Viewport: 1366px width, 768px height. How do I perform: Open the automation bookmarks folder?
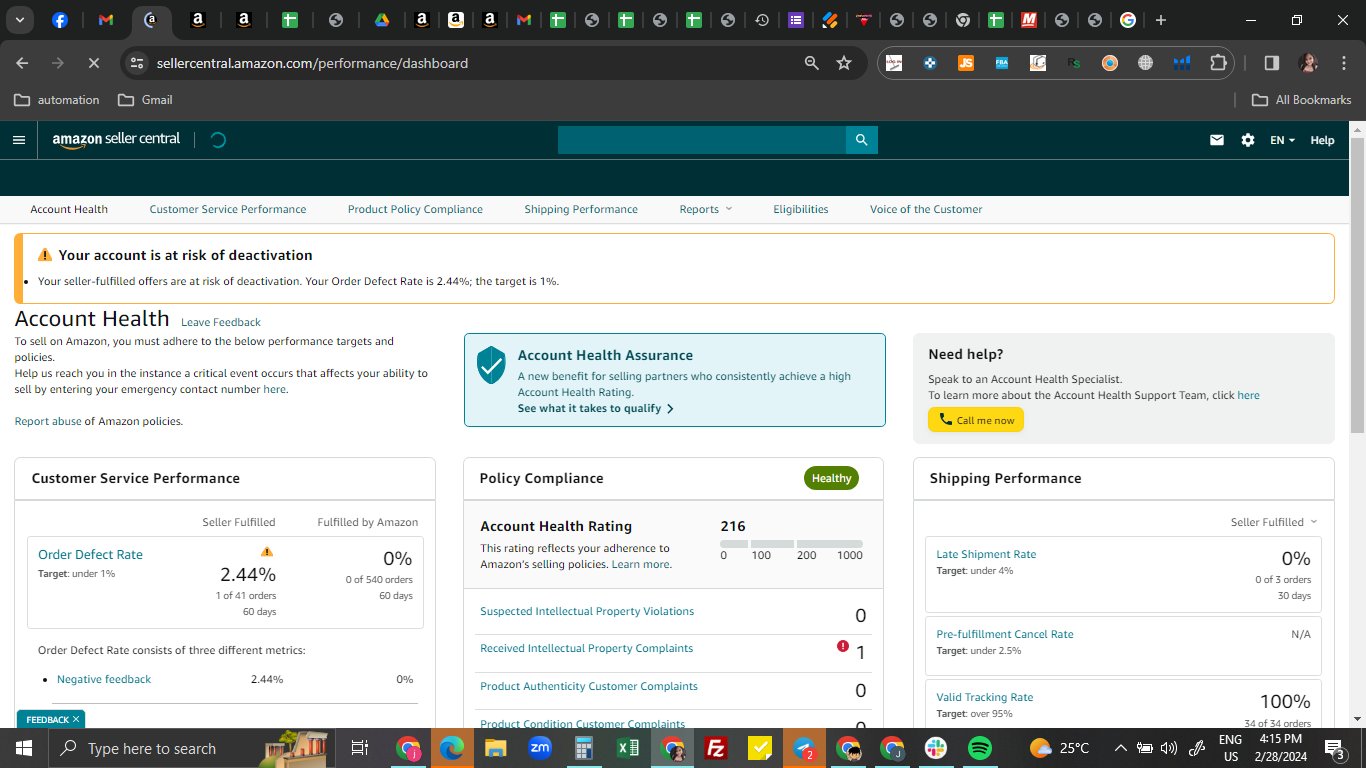pos(57,100)
